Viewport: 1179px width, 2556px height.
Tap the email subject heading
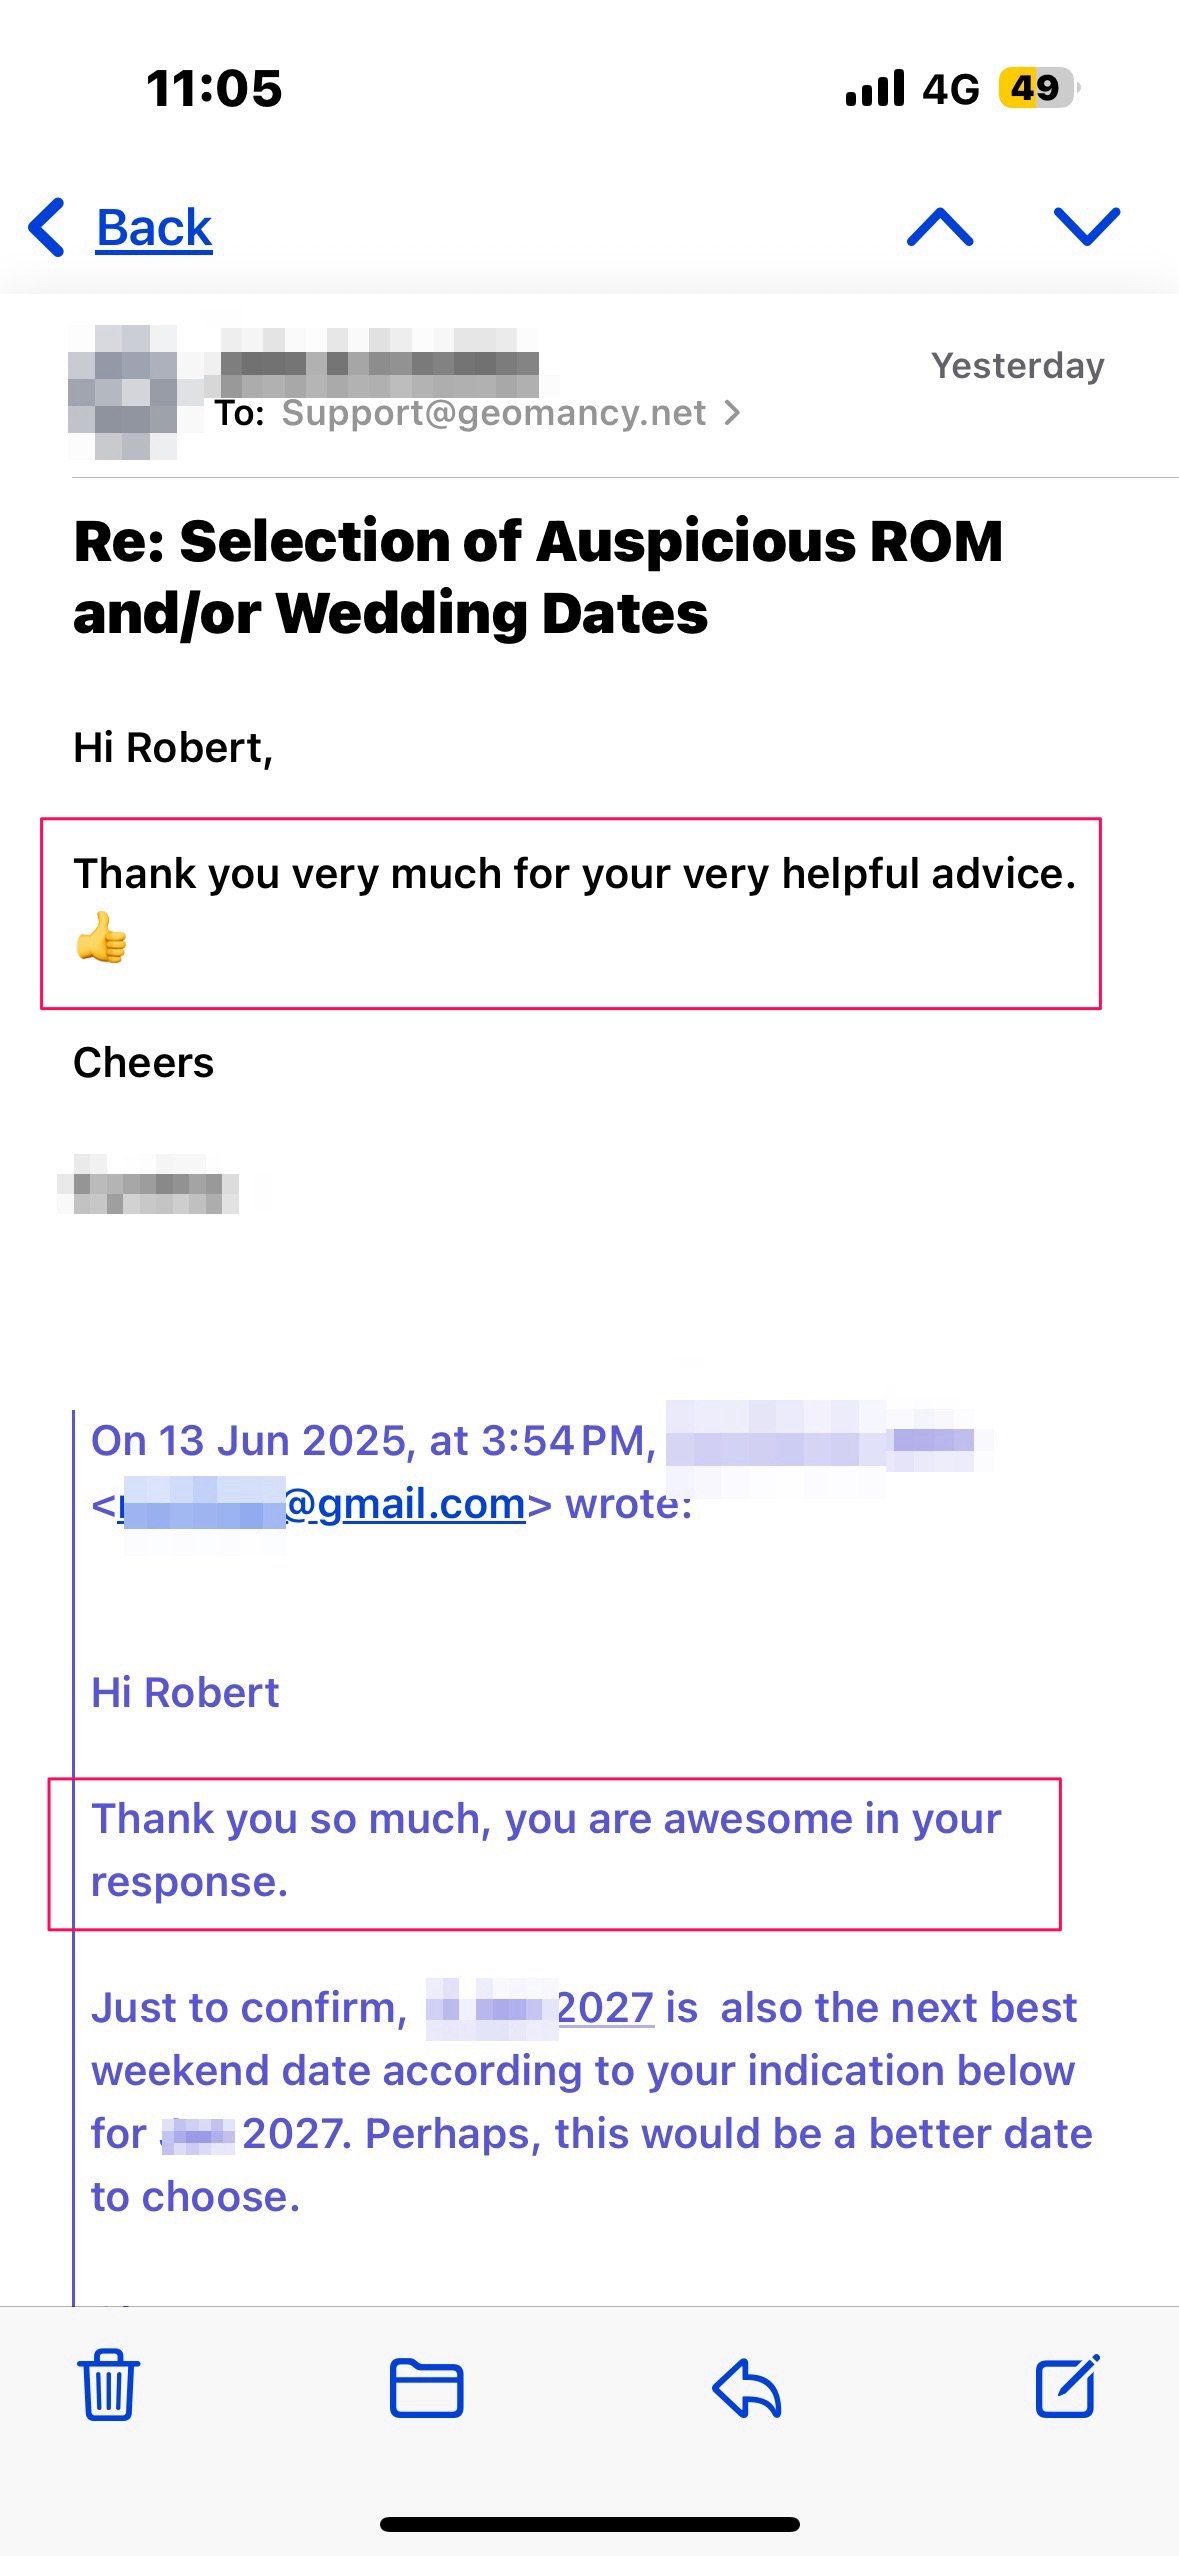538,576
